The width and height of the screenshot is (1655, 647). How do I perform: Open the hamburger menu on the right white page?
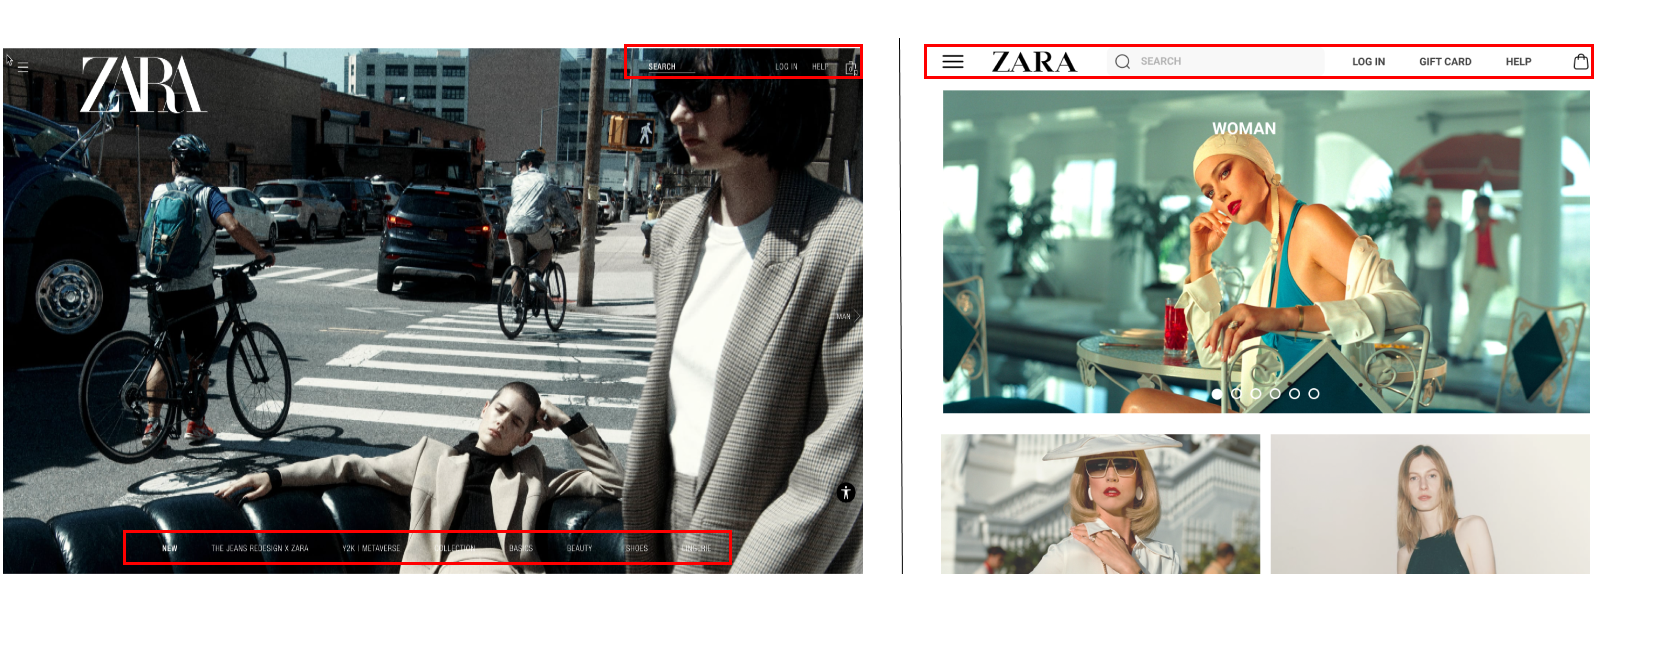[953, 62]
